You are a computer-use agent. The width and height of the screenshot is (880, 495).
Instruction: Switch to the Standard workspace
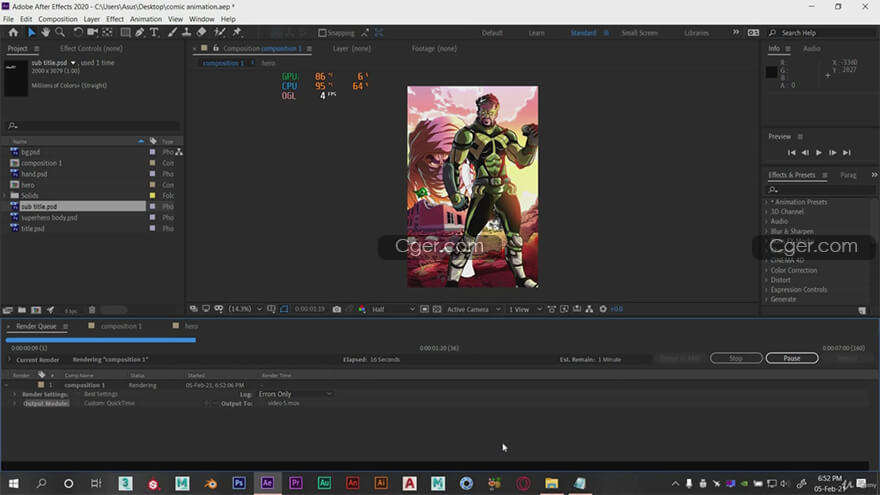583,33
